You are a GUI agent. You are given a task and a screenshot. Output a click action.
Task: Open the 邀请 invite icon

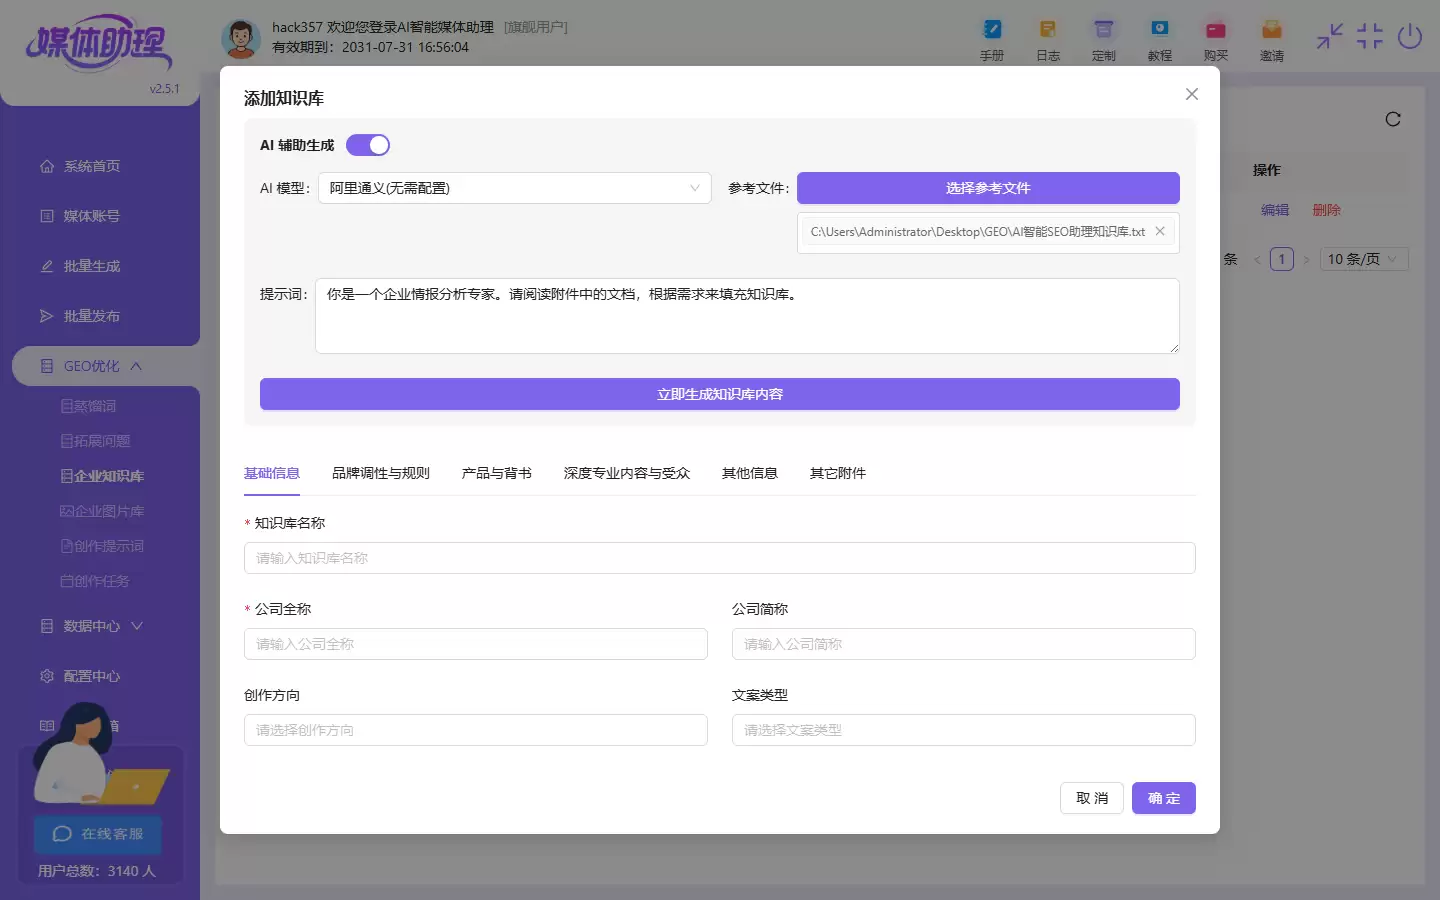(x=1272, y=39)
